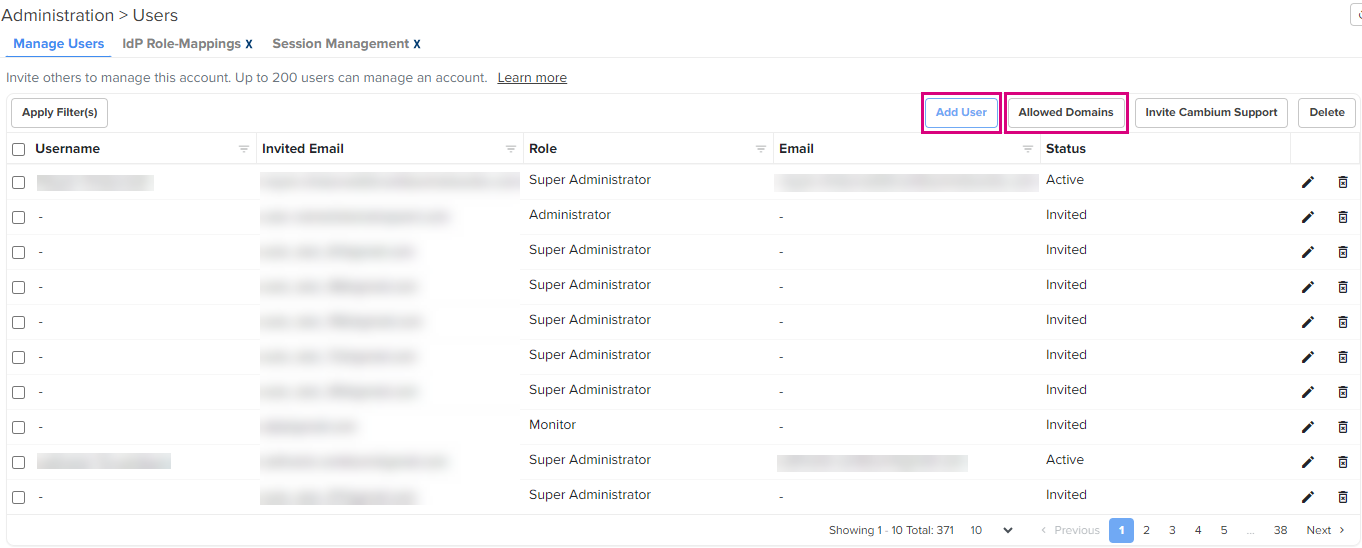Edit the first Super Administrator row
The height and width of the screenshot is (548, 1362).
1307,182
